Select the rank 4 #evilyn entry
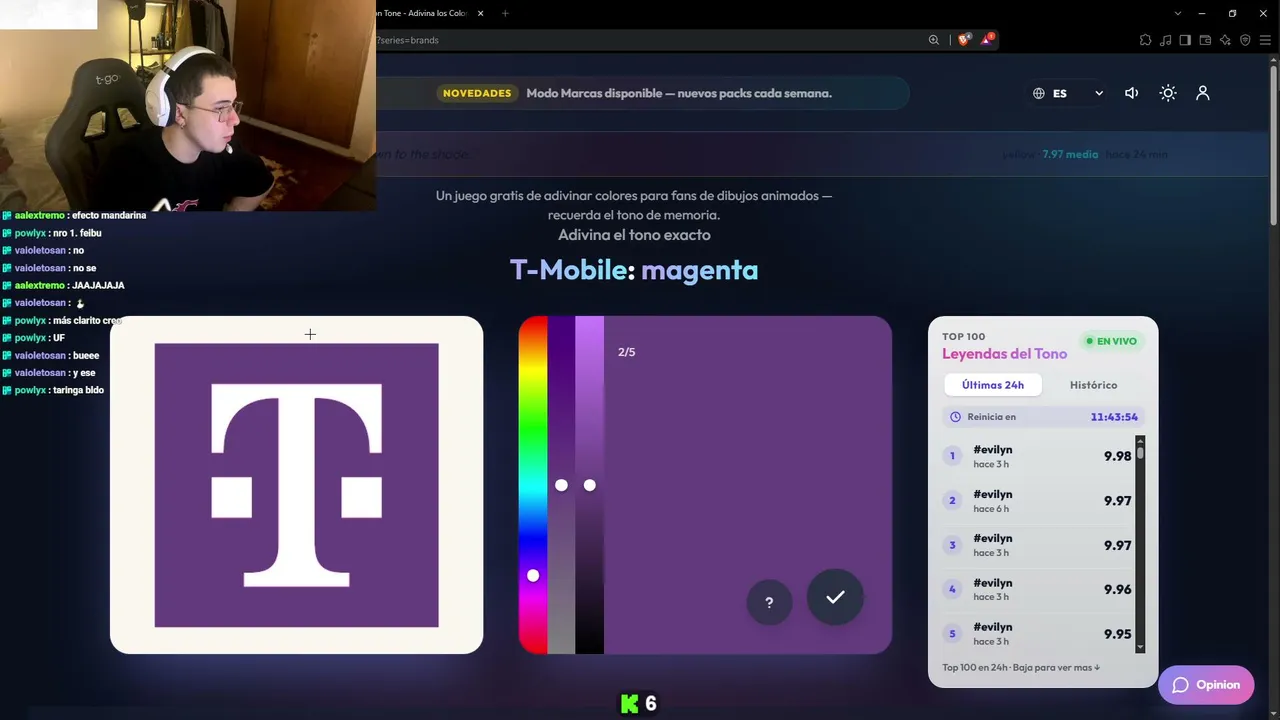The width and height of the screenshot is (1280, 720). 1038,589
